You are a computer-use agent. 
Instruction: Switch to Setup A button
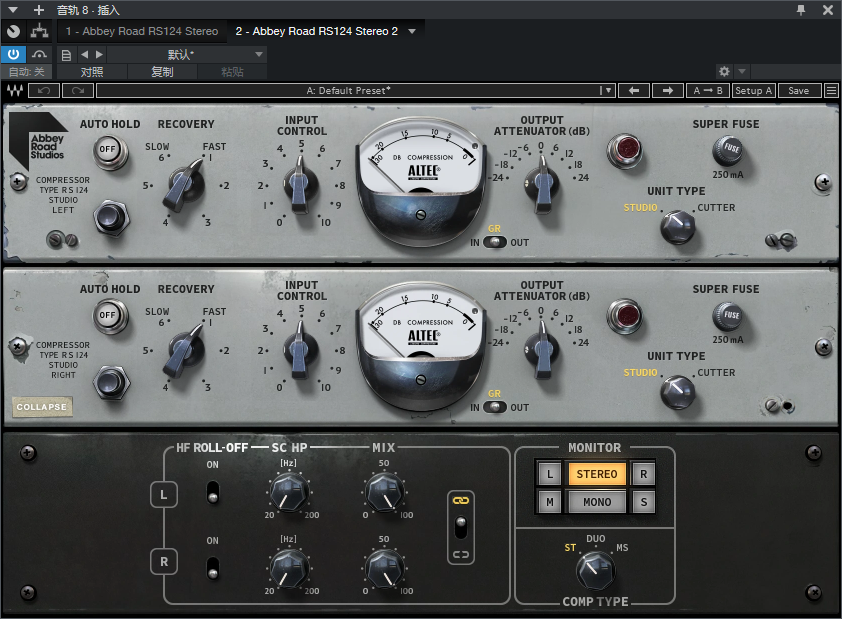(753, 91)
